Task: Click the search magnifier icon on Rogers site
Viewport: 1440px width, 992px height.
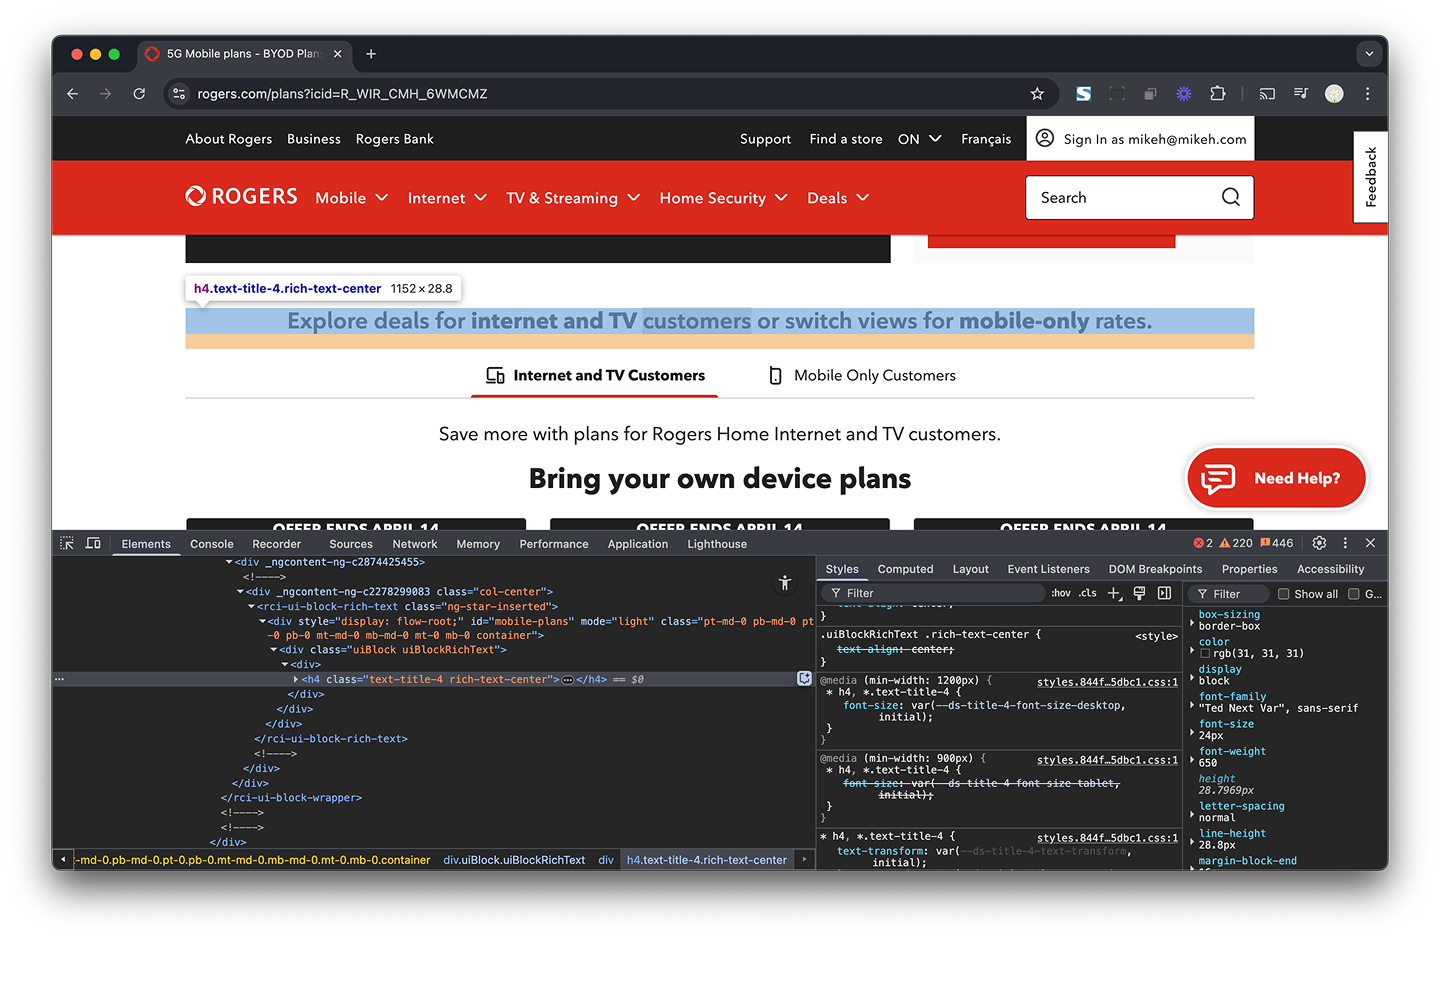Action: [1231, 197]
